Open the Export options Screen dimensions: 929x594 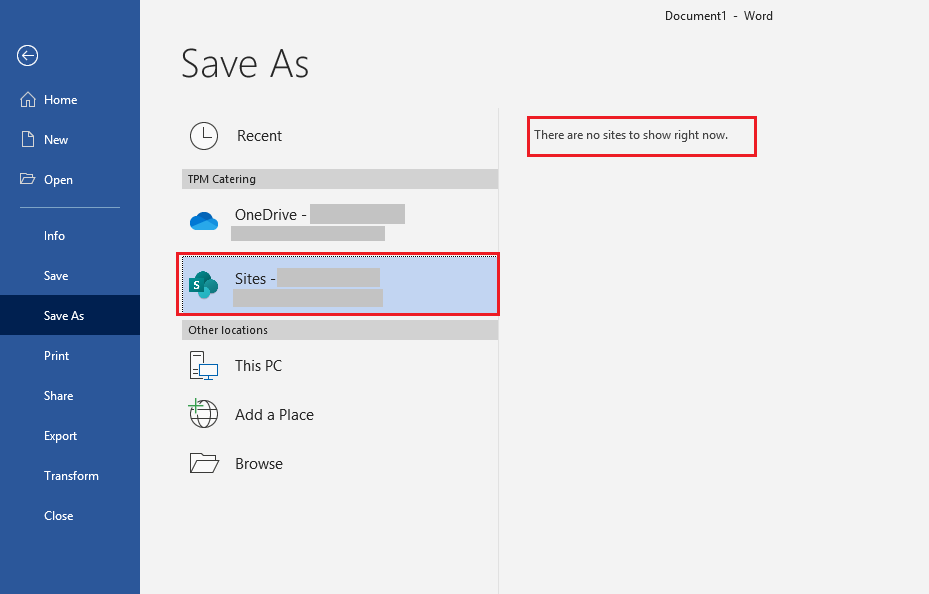[60, 435]
